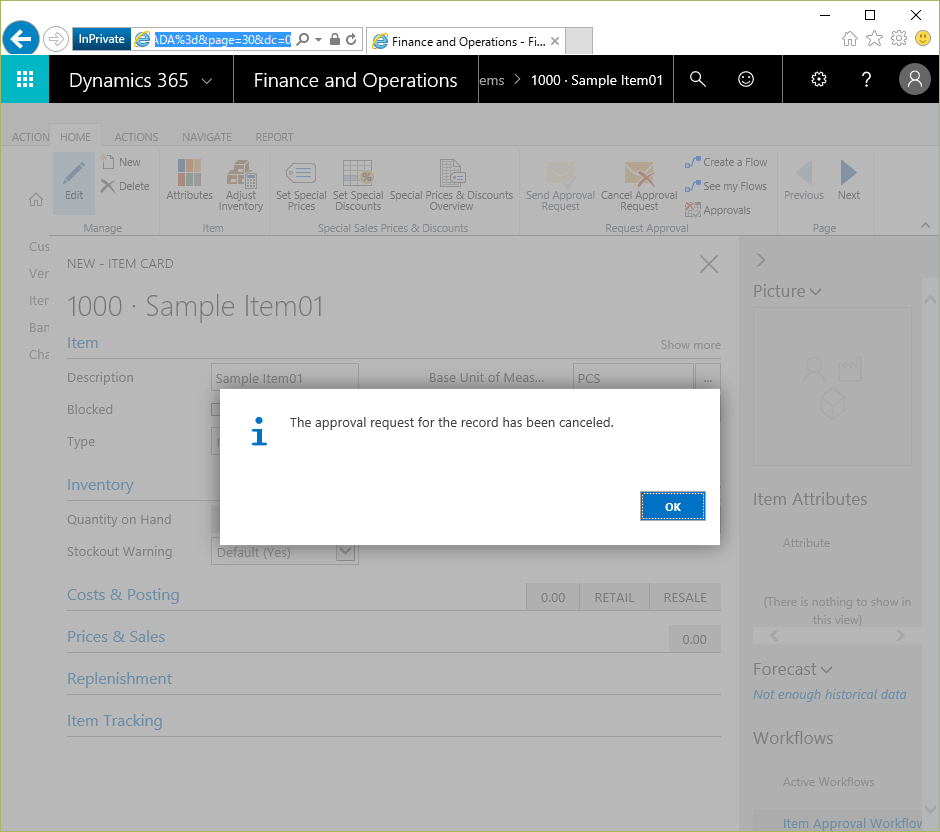Open the Base Unit lookup ellipsis button
The image size is (940, 832).
point(708,378)
